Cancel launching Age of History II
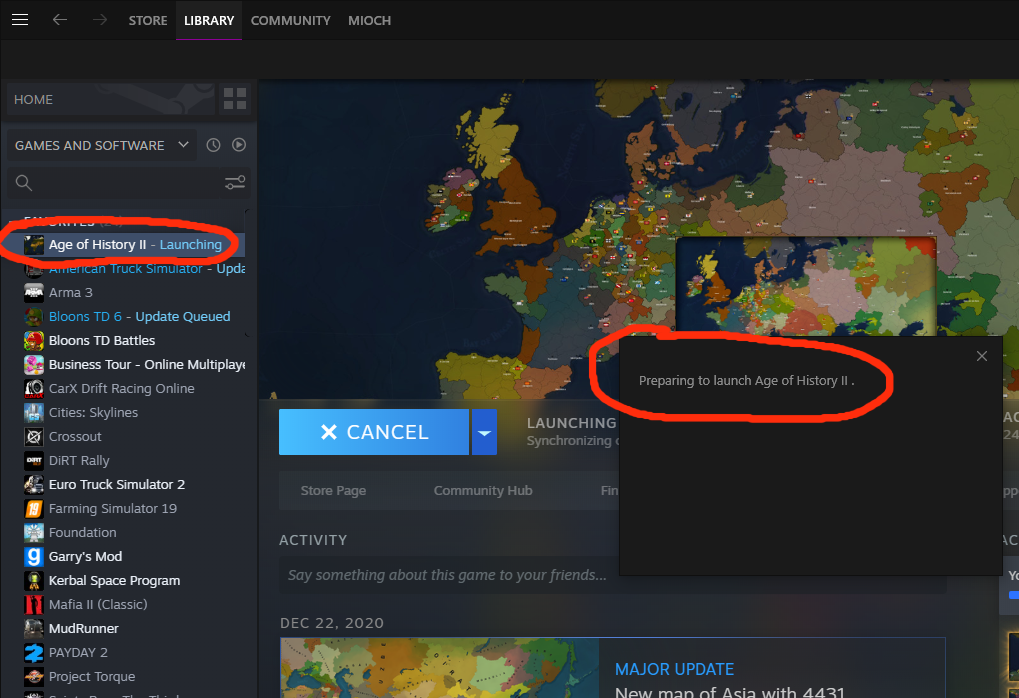The height and width of the screenshot is (698, 1019). 374,432
